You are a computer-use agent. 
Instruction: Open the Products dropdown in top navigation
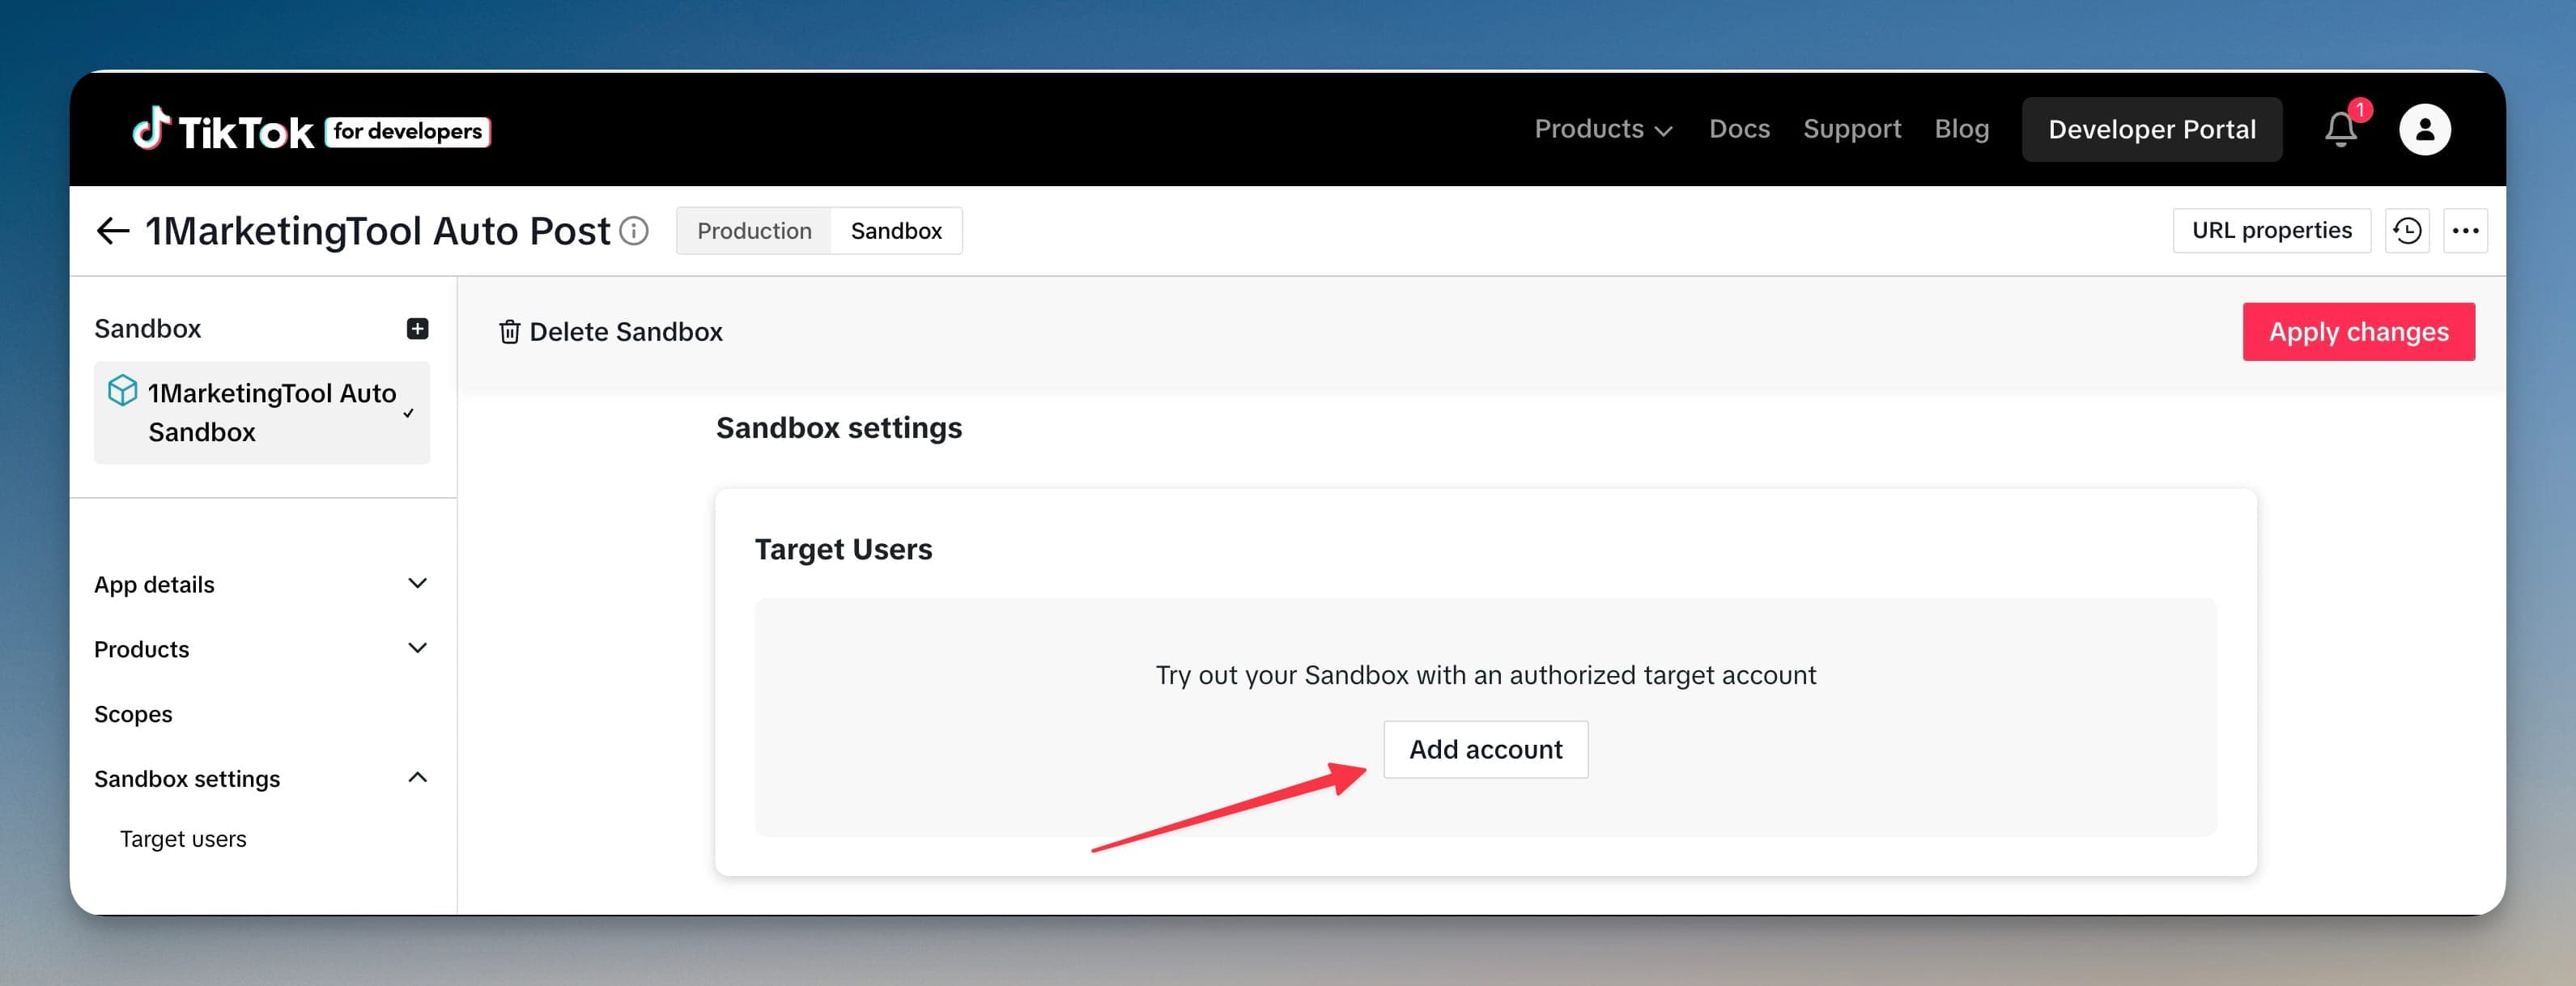click(x=1603, y=129)
